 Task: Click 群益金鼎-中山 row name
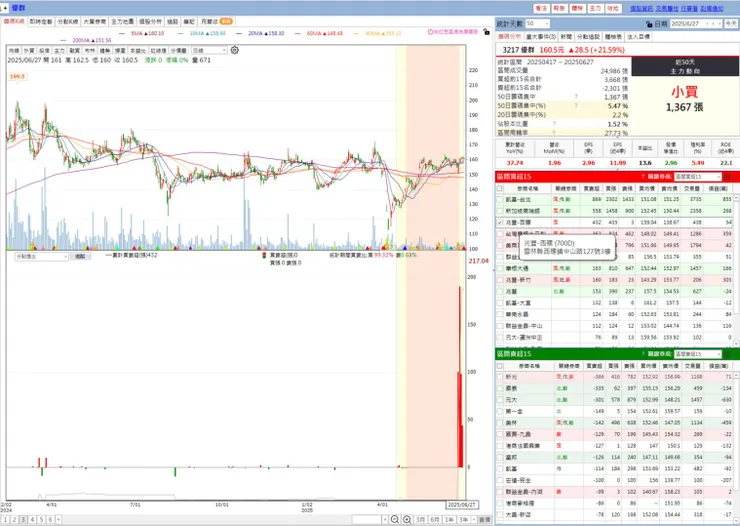[524, 326]
